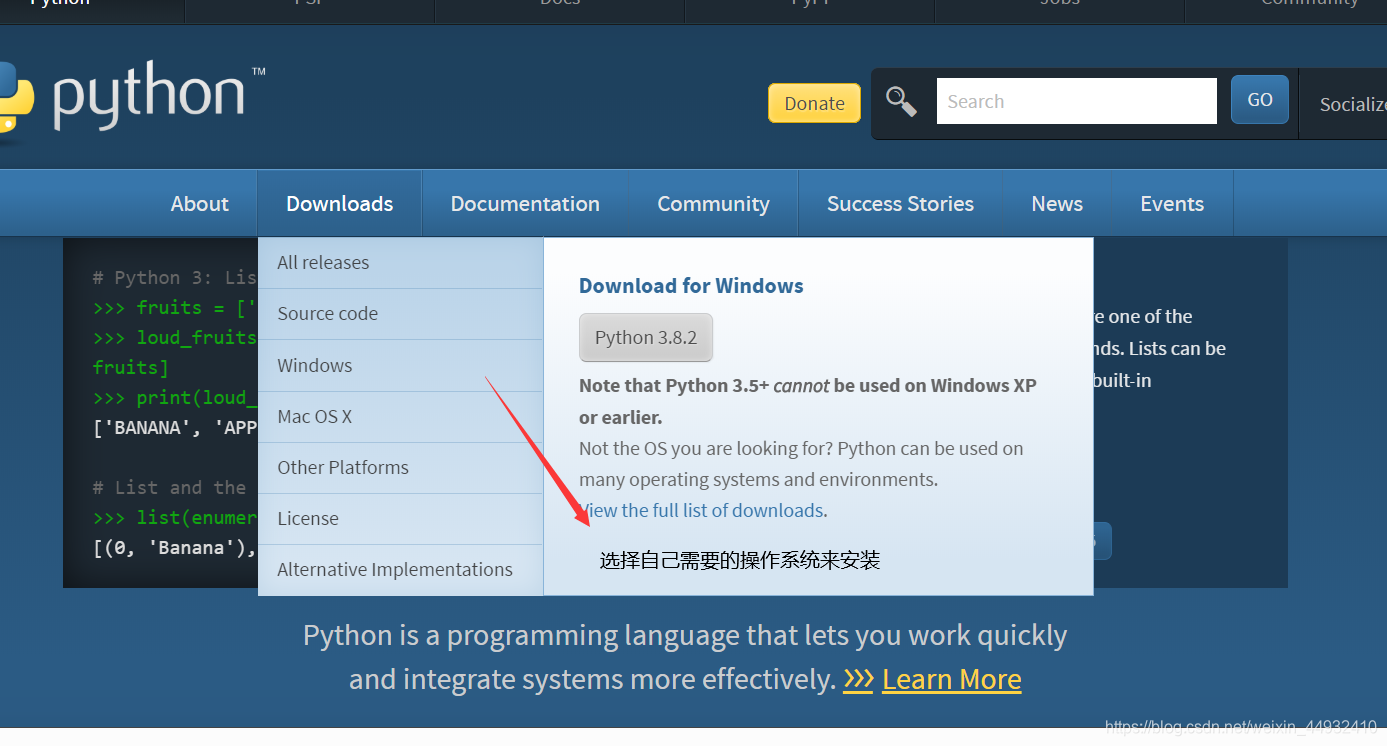Viewport: 1387px width, 746px height.
Task: Open the Events menu
Action: click(x=1172, y=203)
